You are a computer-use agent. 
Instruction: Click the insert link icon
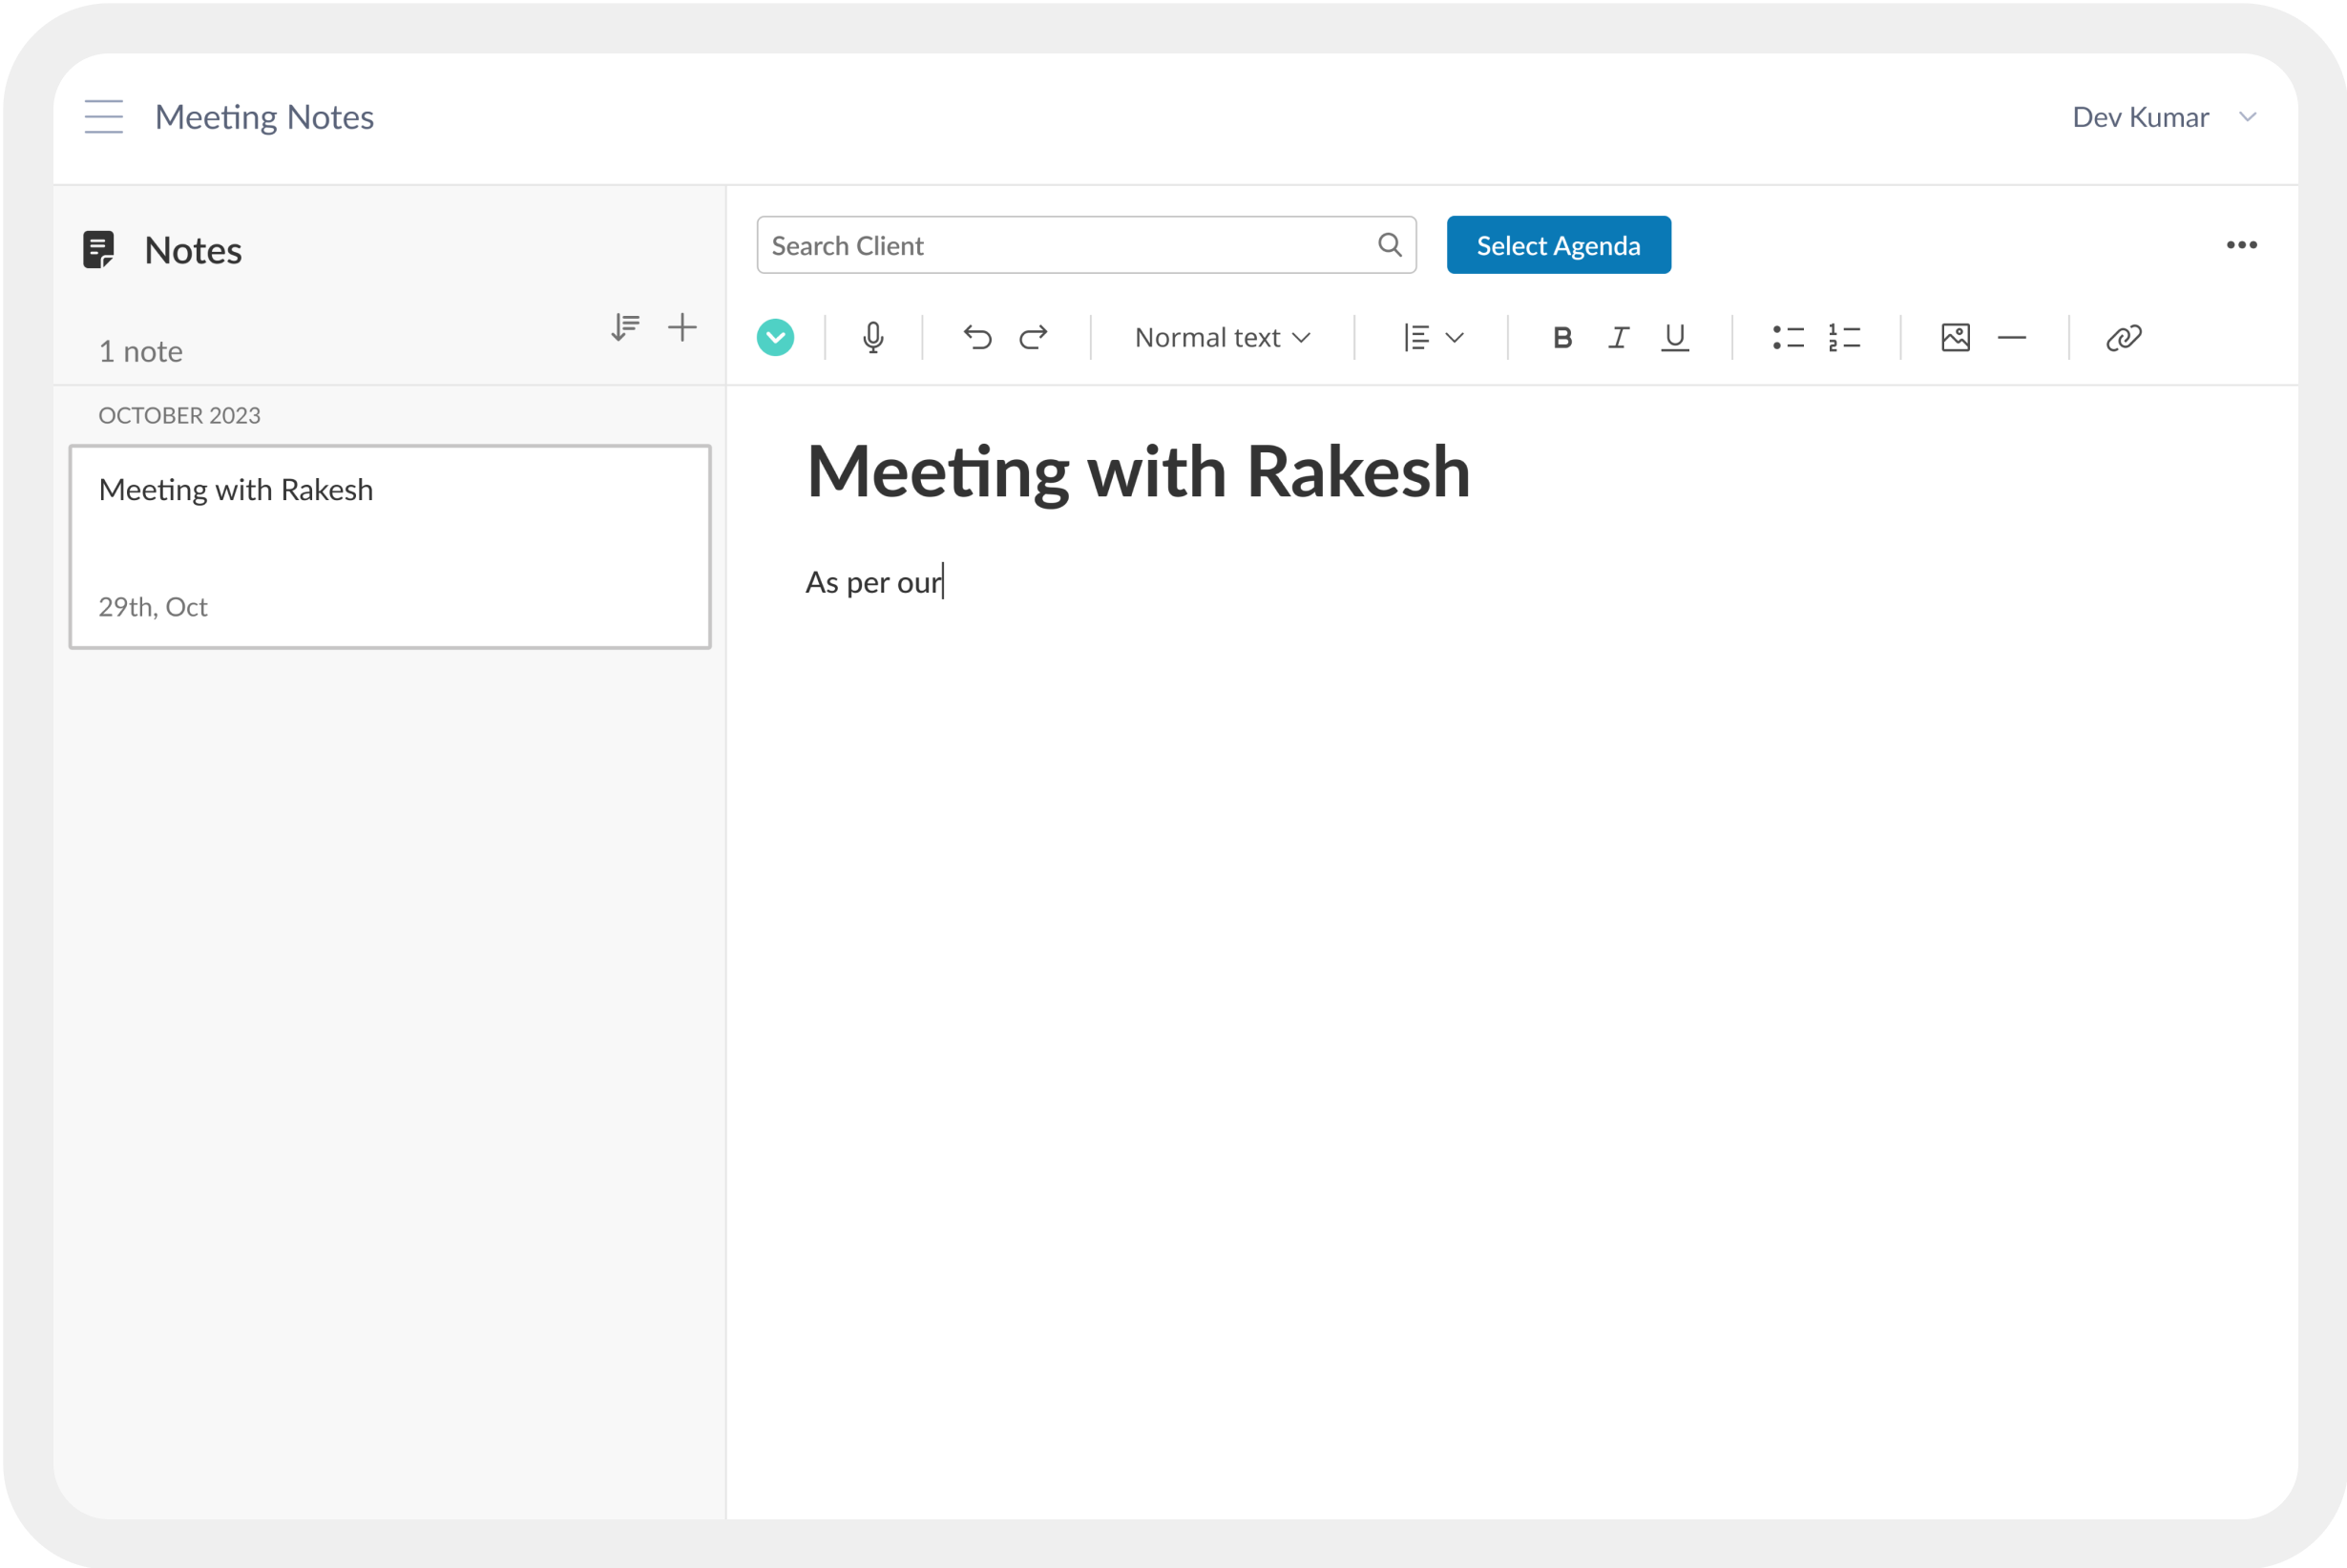pos(2123,338)
